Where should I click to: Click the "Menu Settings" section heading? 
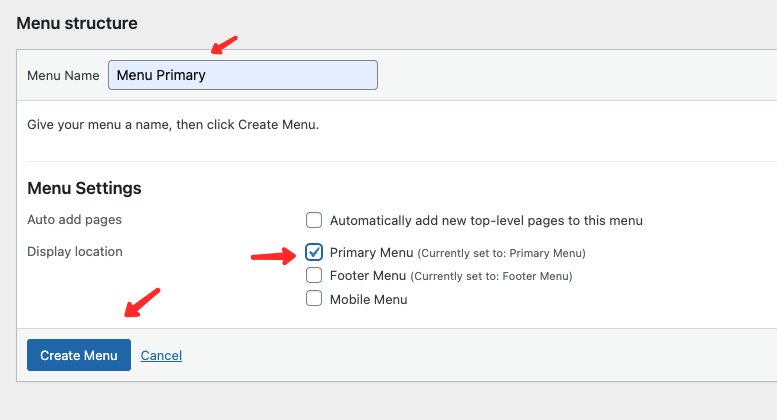[84, 188]
